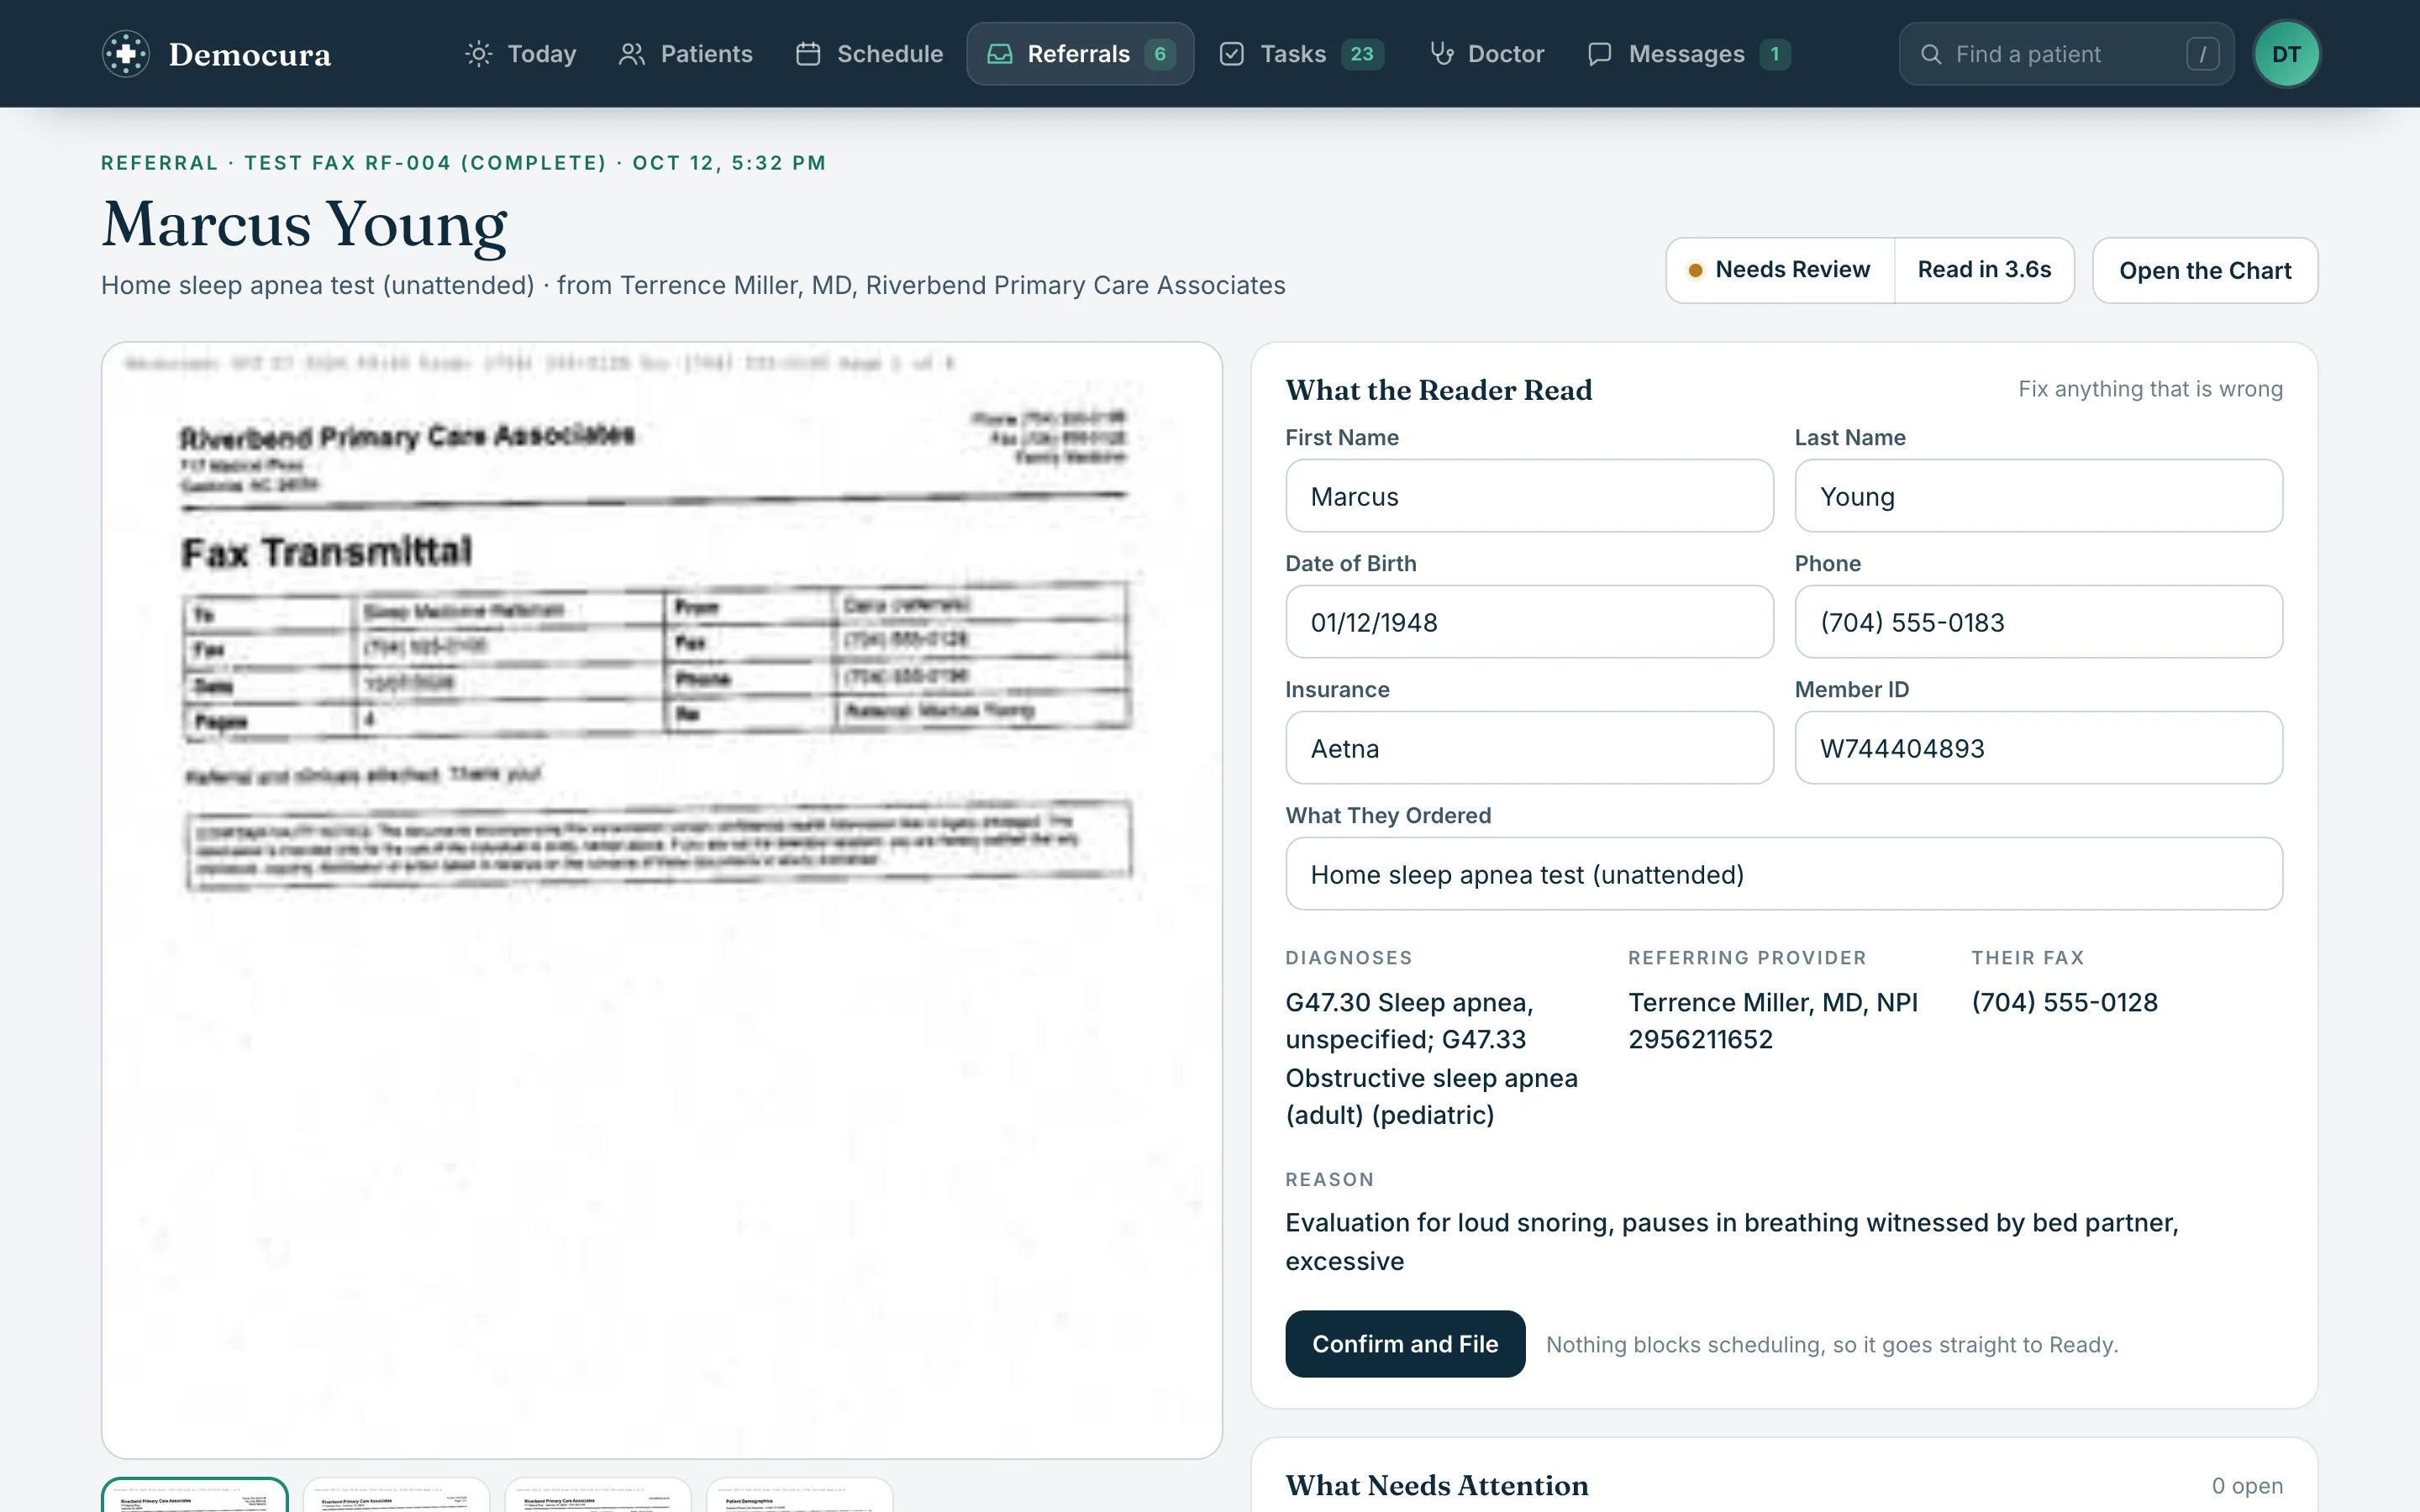Select the third fax page thumbnail

[x=598, y=1494]
